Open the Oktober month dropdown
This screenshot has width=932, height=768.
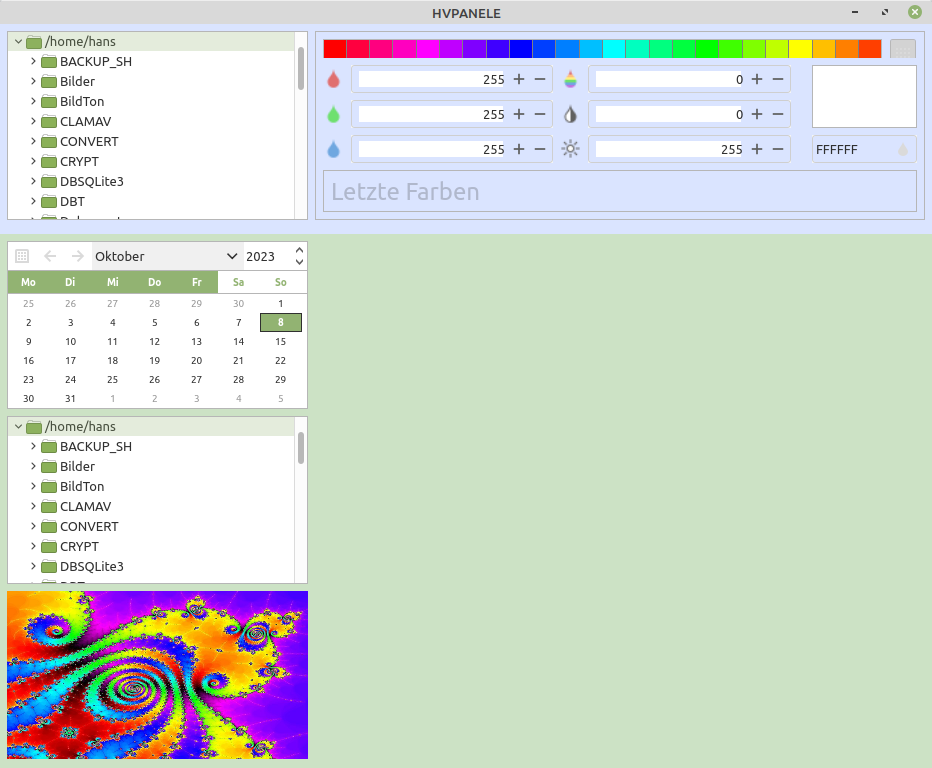(x=166, y=256)
